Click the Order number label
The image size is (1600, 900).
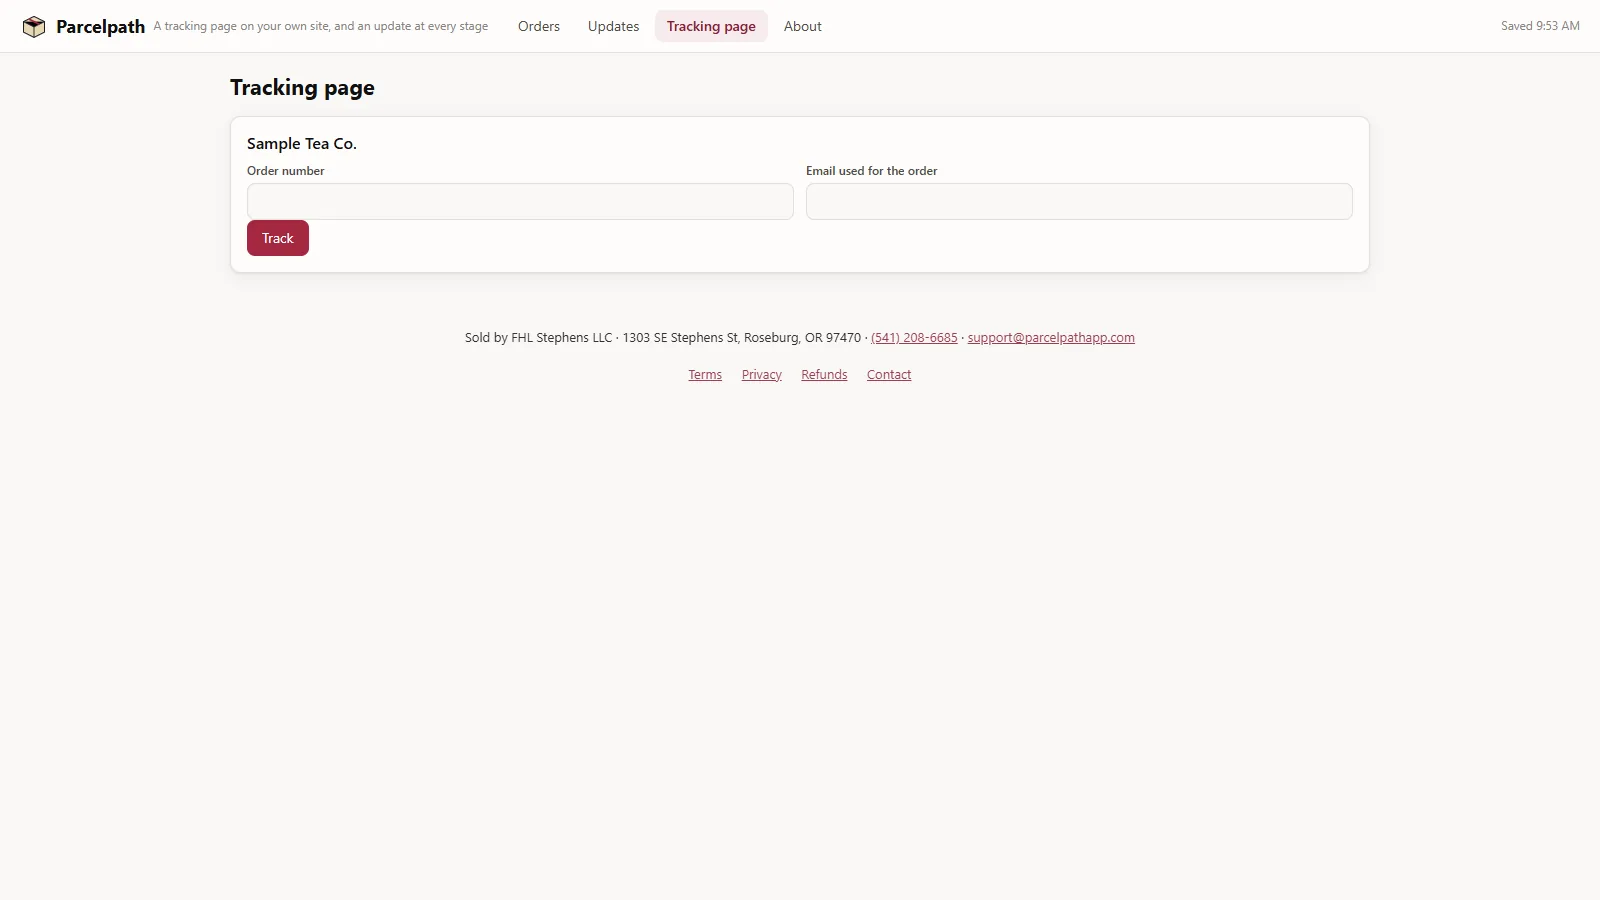coord(286,171)
